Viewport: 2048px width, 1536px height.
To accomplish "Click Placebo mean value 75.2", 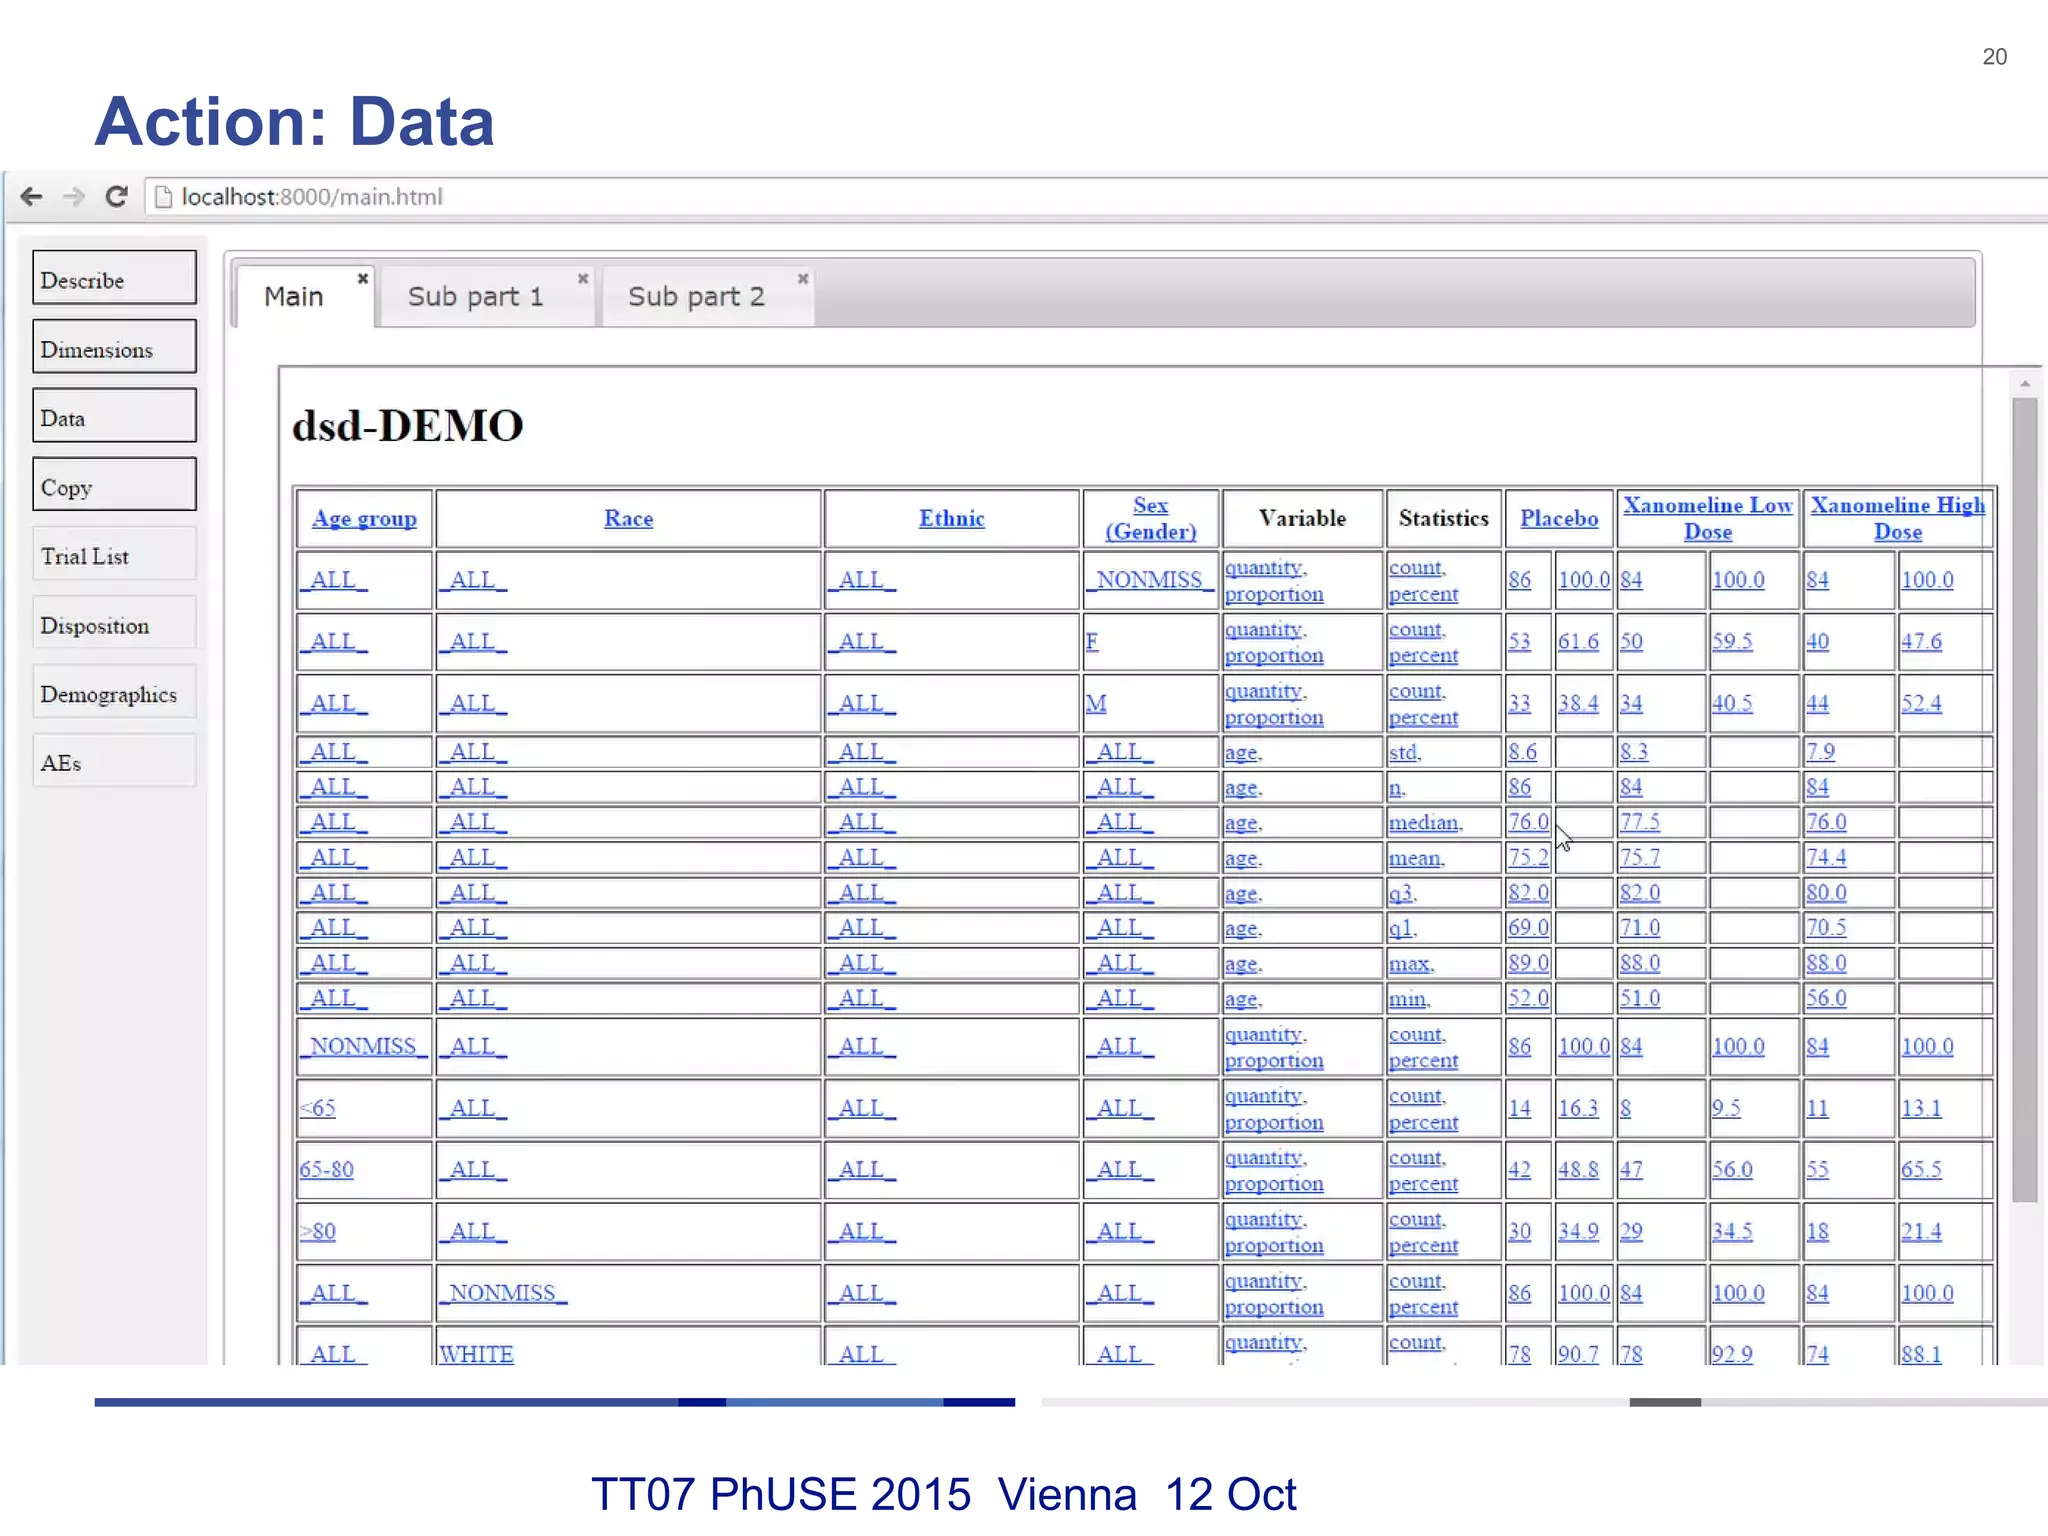I will pos(1528,858).
